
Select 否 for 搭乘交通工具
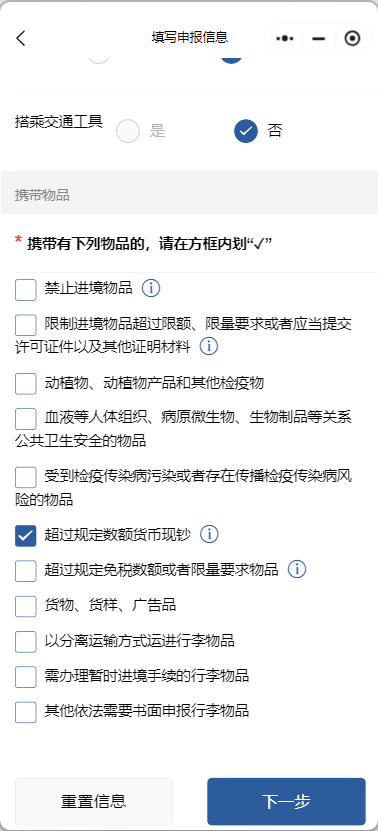pos(246,131)
